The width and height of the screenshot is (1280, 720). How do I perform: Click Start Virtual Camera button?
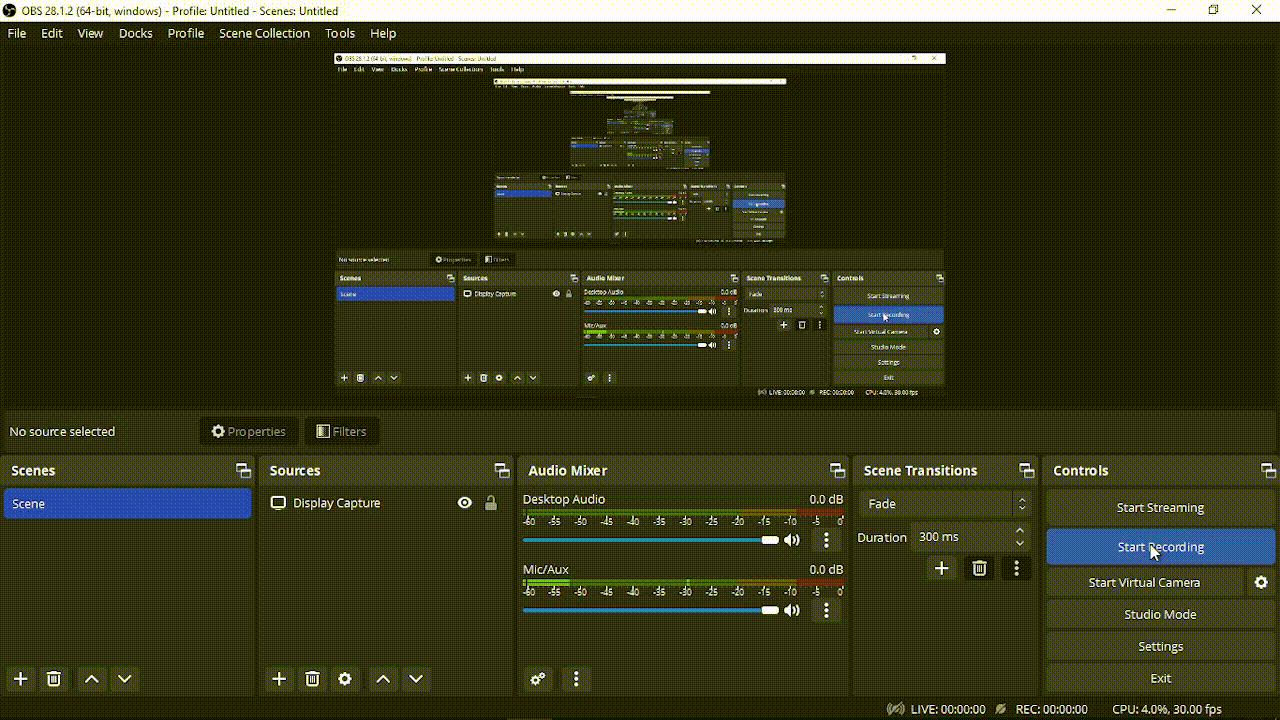coord(1144,582)
